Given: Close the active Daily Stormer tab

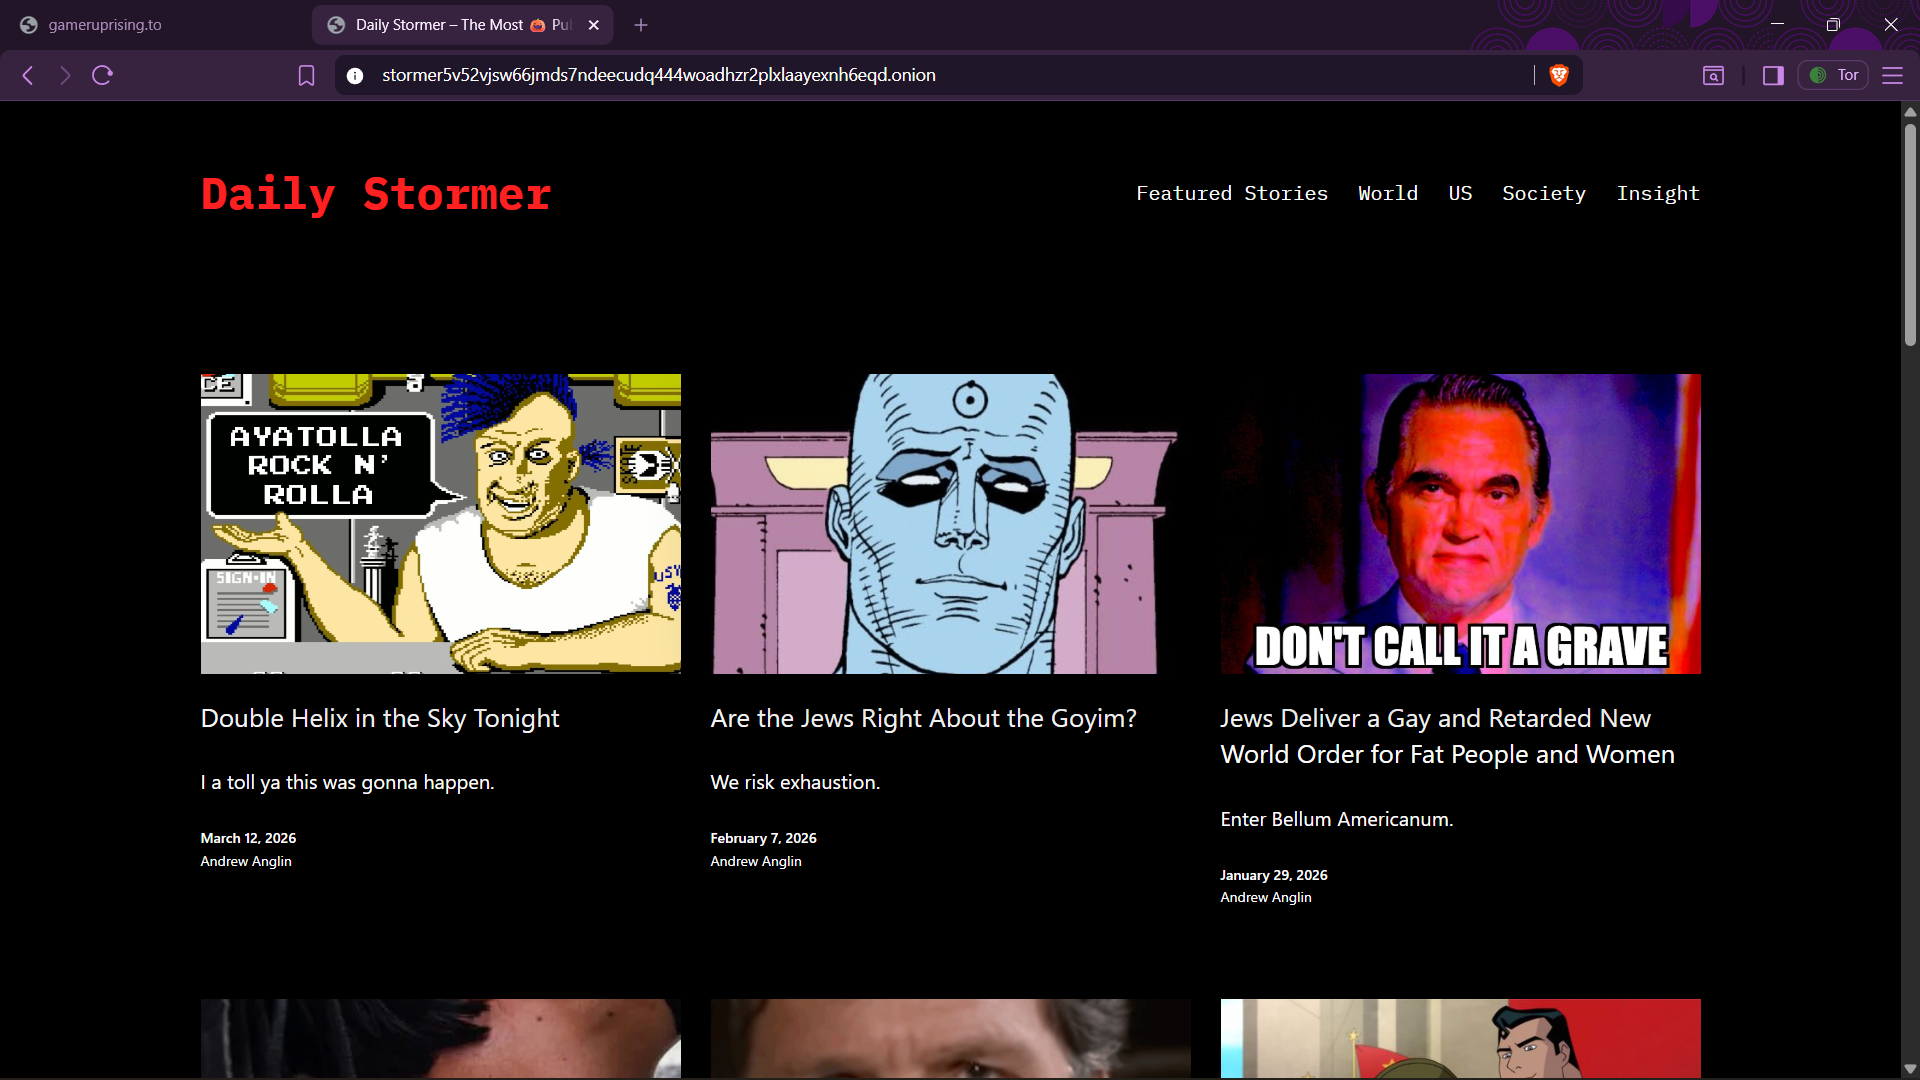Looking at the screenshot, I should 594,25.
